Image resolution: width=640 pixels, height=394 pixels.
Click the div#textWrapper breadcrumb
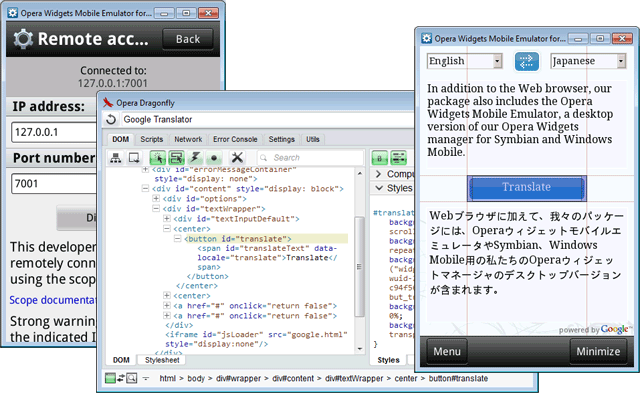coord(354,378)
